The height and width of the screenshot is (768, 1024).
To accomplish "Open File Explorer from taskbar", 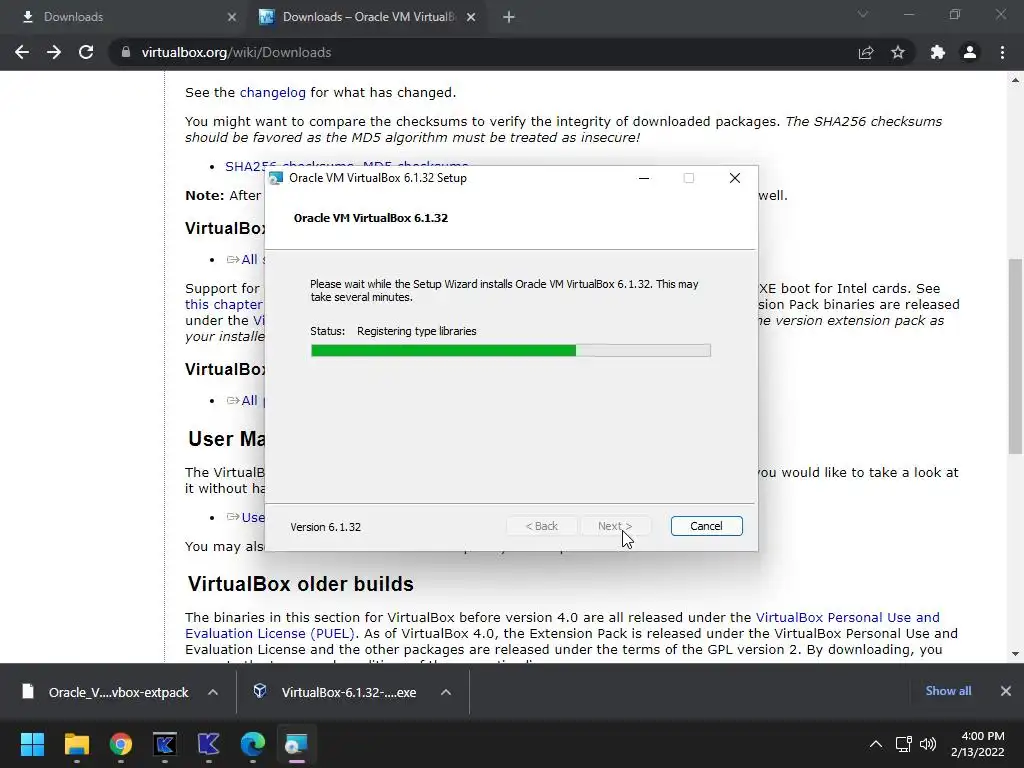I will coord(76,744).
